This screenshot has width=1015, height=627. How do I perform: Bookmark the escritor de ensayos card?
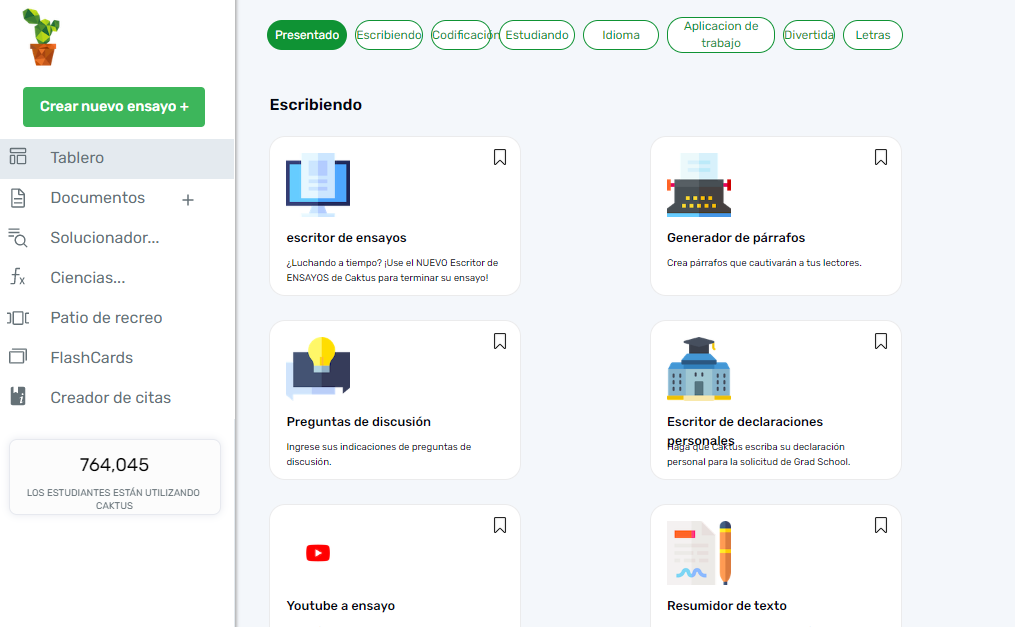click(x=500, y=157)
